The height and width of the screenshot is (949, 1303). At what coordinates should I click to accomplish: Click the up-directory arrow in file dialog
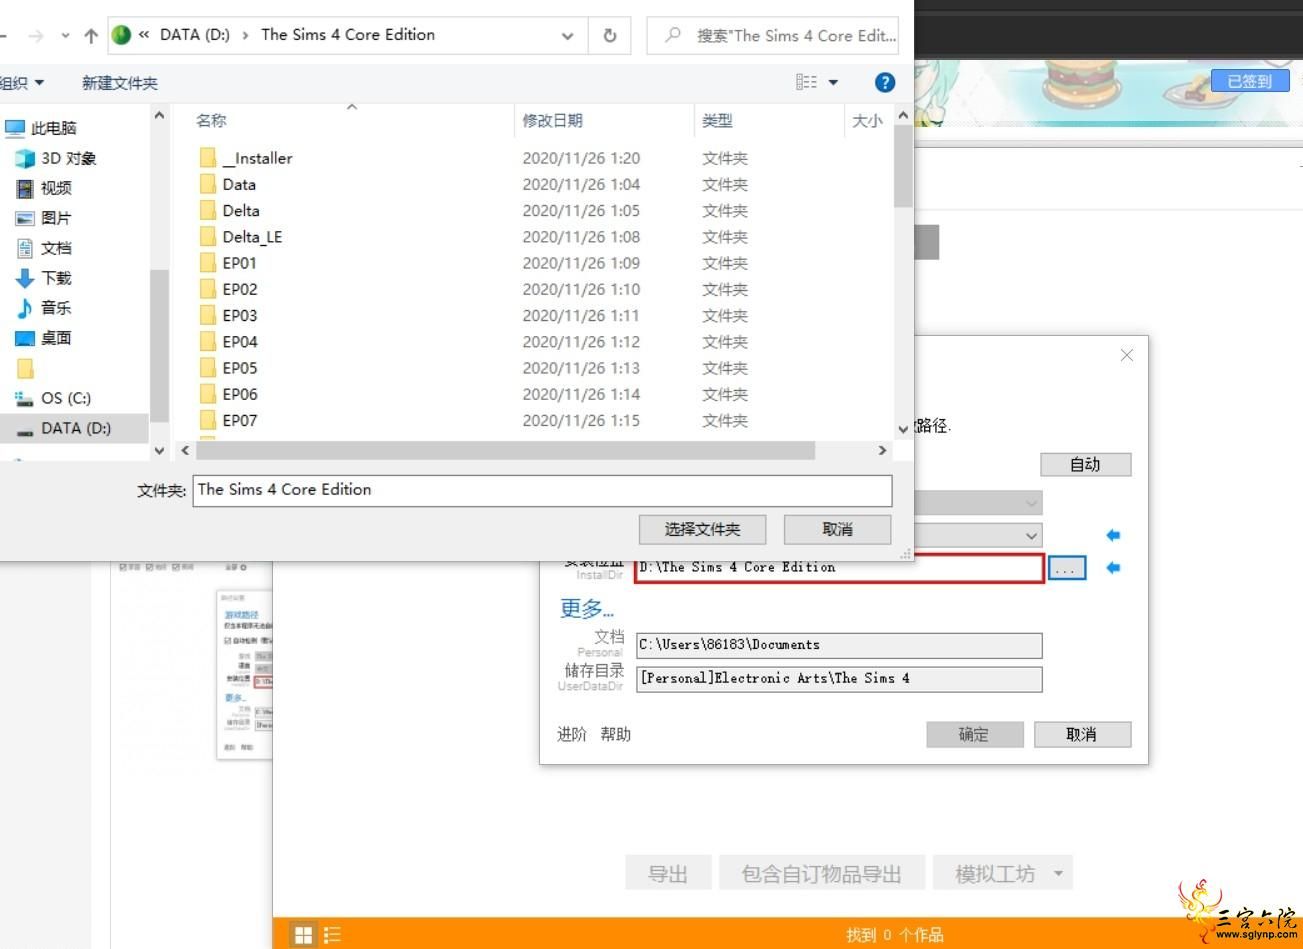click(x=91, y=36)
